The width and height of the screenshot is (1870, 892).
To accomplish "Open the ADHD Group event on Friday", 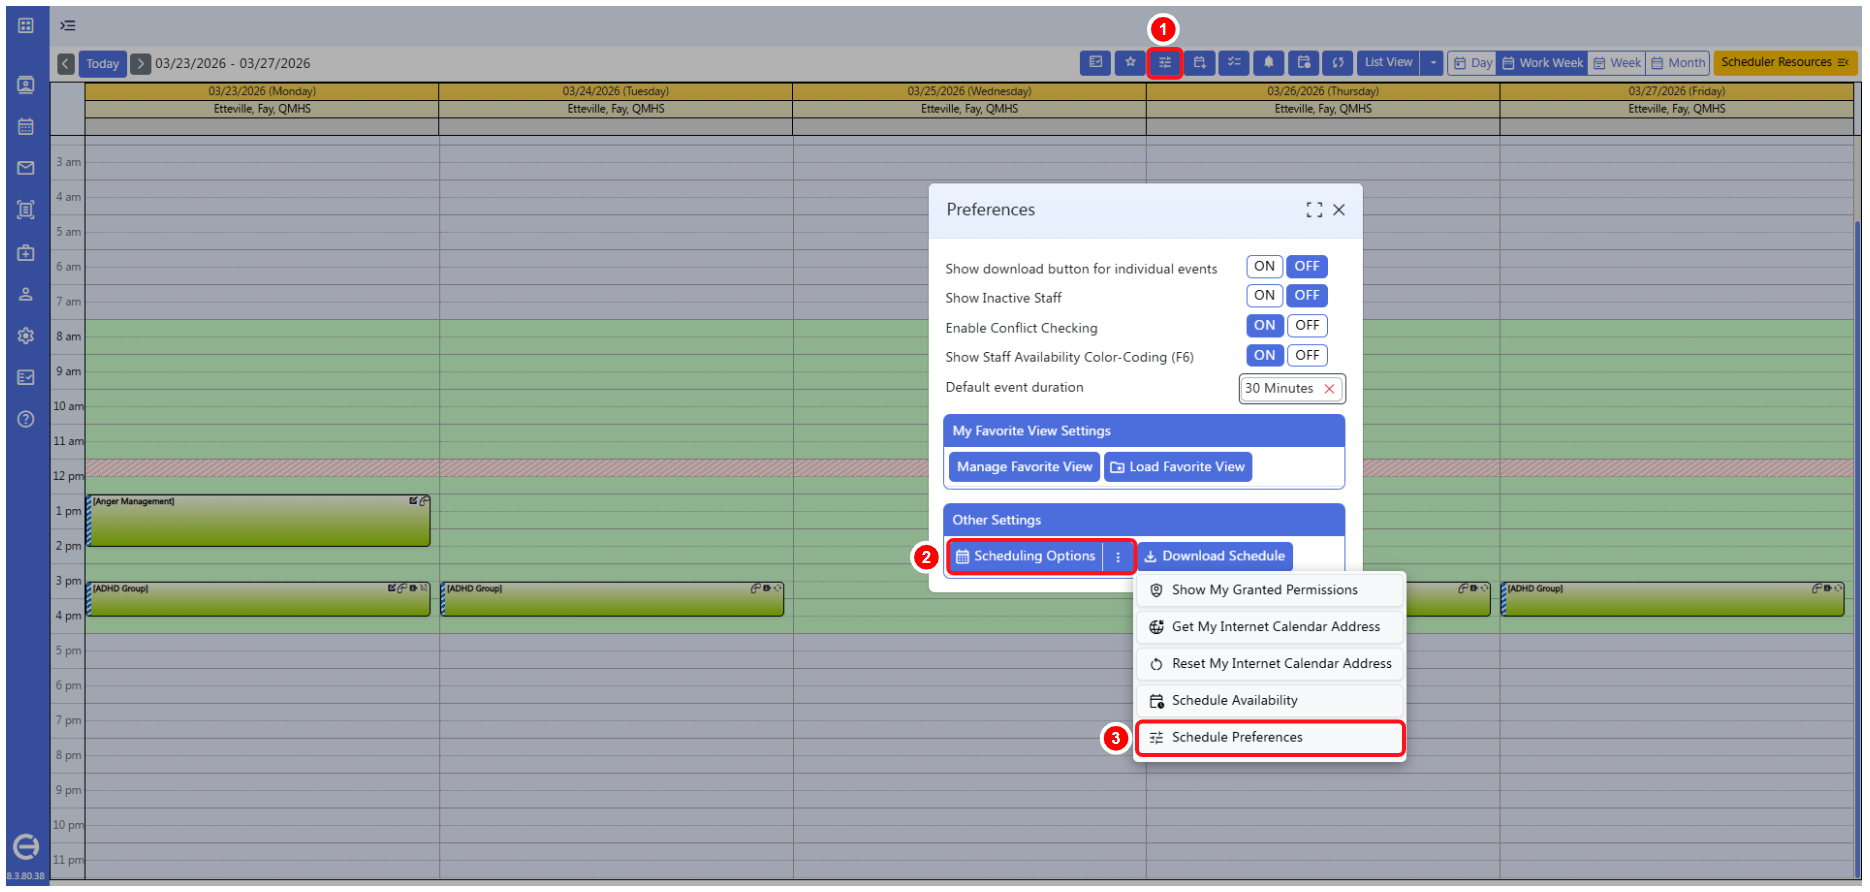I will [x=1673, y=600].
